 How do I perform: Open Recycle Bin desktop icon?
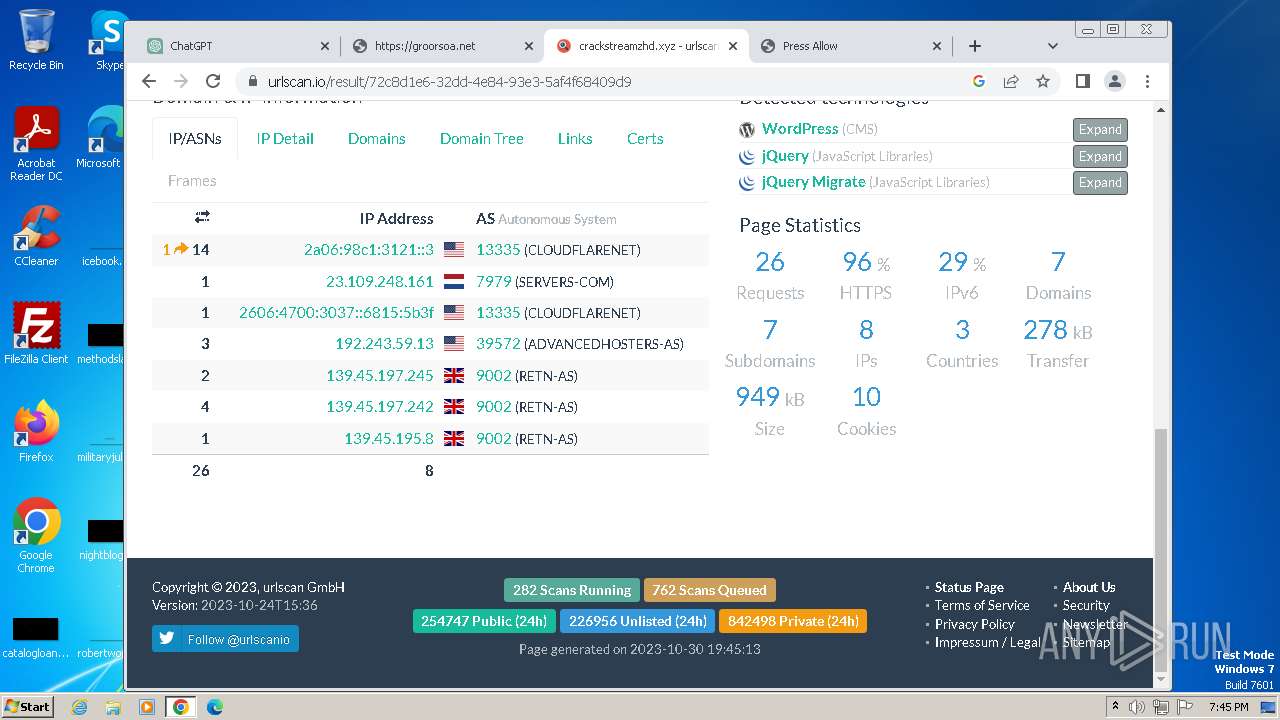pos(36,40)
